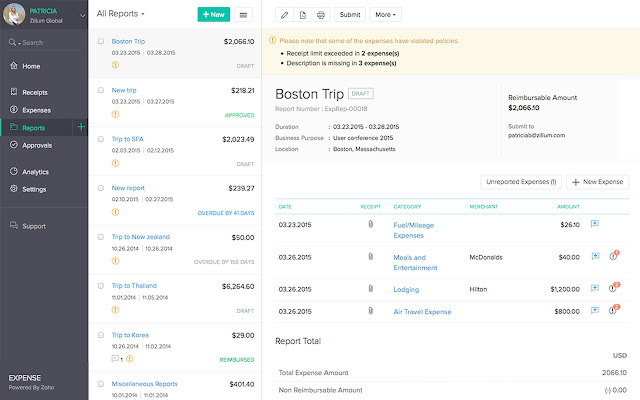The image size is (640, 400).
Task: Click the green New report button
Action: pos(213,15)
